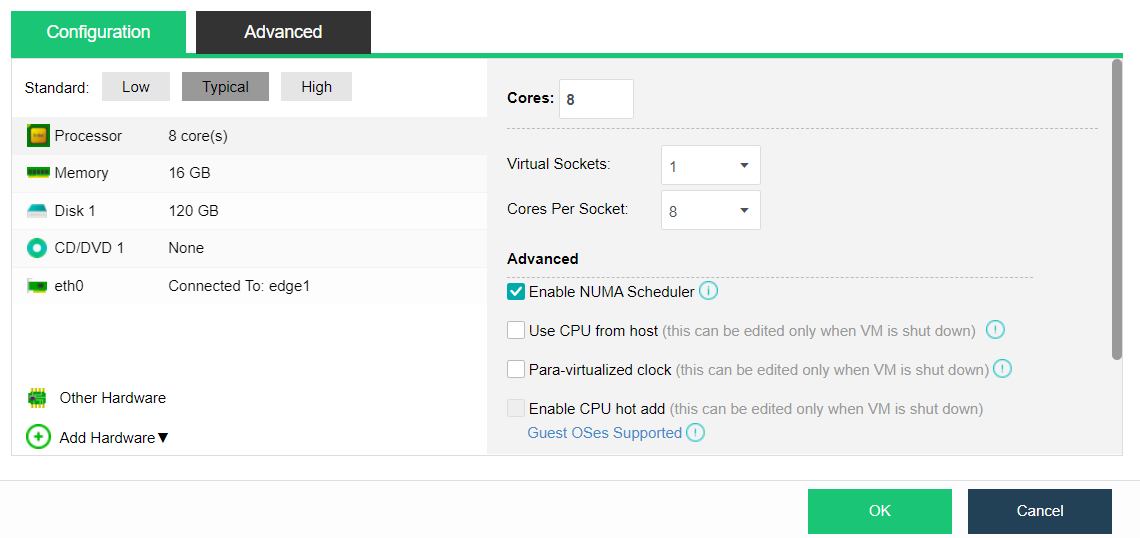Disable the NUMA Scheduler checkbox

516,292
